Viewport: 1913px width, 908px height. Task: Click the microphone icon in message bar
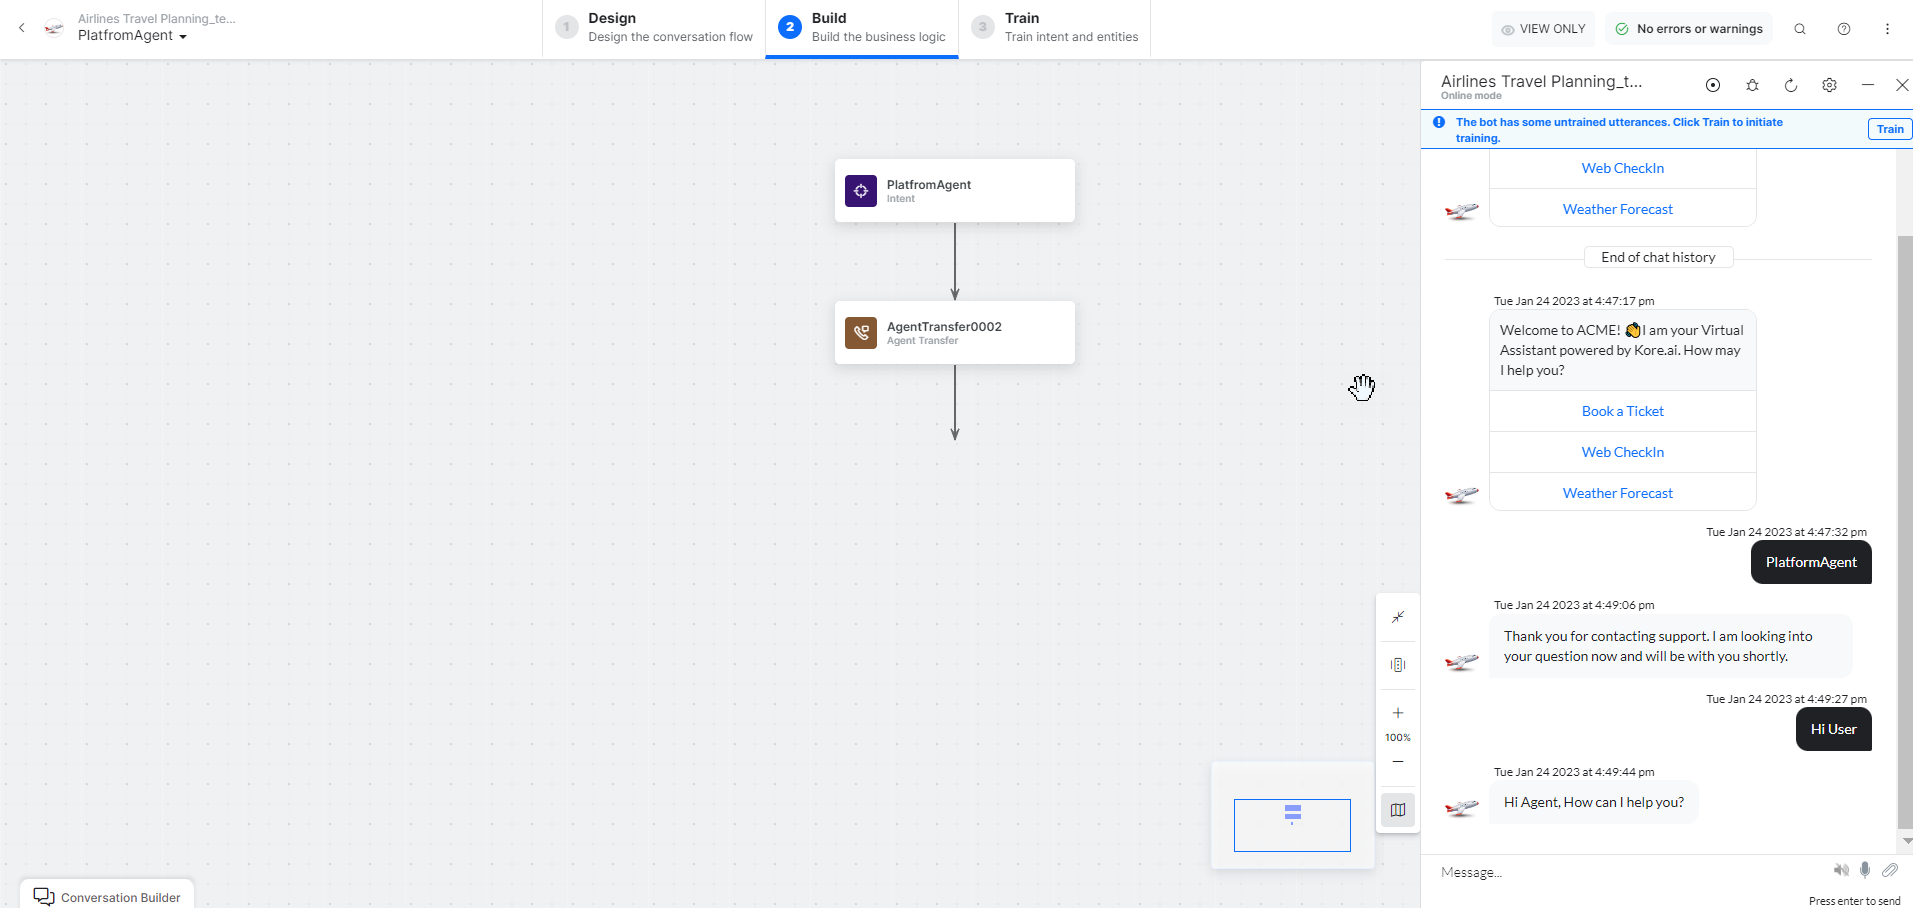click(x=1865, y=870)
